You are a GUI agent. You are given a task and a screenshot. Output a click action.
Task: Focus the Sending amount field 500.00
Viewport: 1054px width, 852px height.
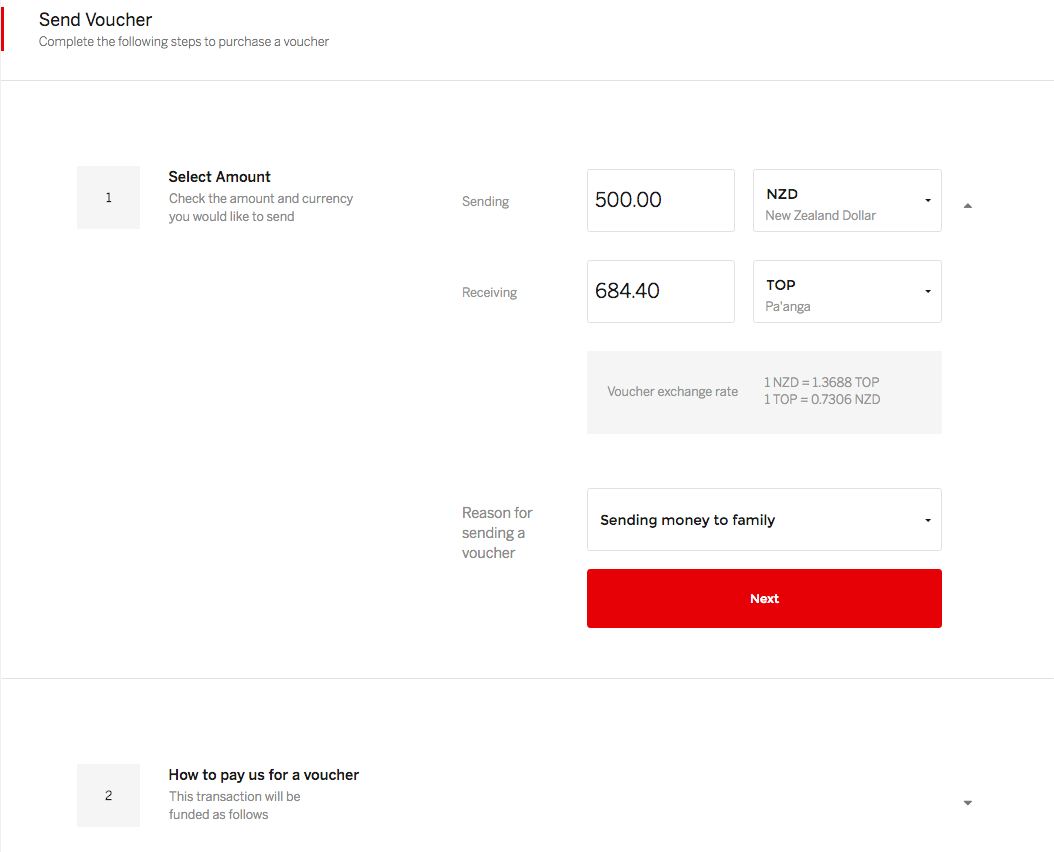(660, 200)
